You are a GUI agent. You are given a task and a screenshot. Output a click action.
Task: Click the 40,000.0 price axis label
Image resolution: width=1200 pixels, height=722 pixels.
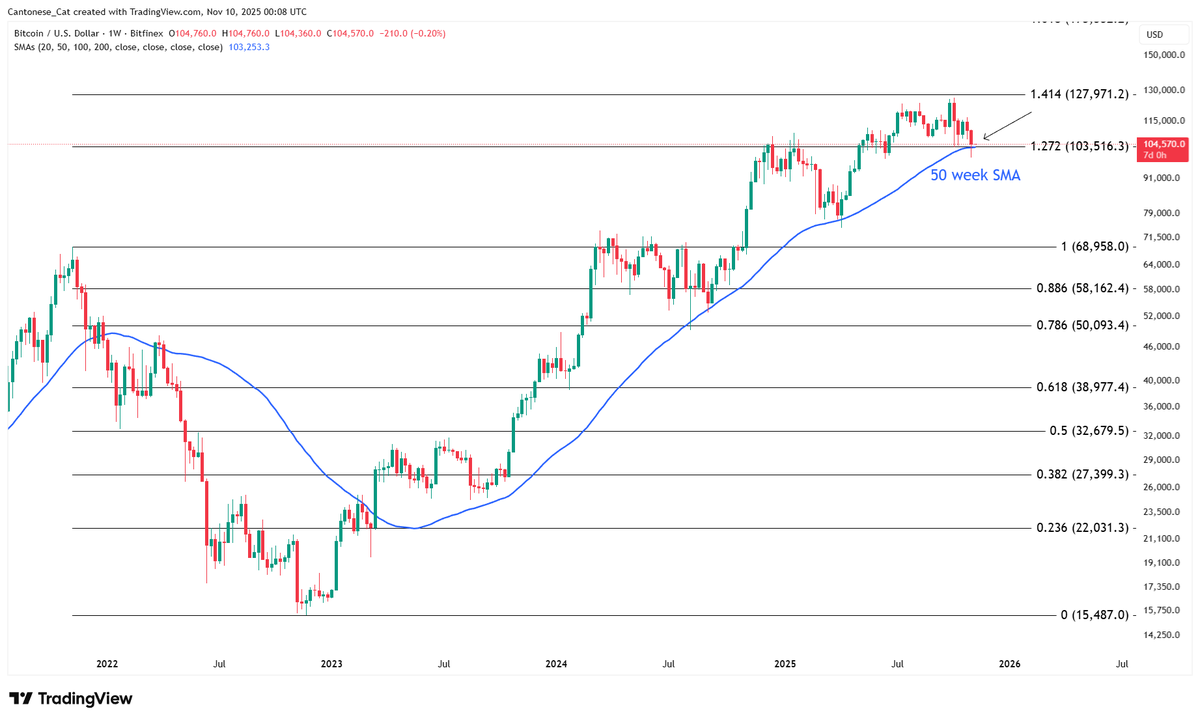(1163, 381)
